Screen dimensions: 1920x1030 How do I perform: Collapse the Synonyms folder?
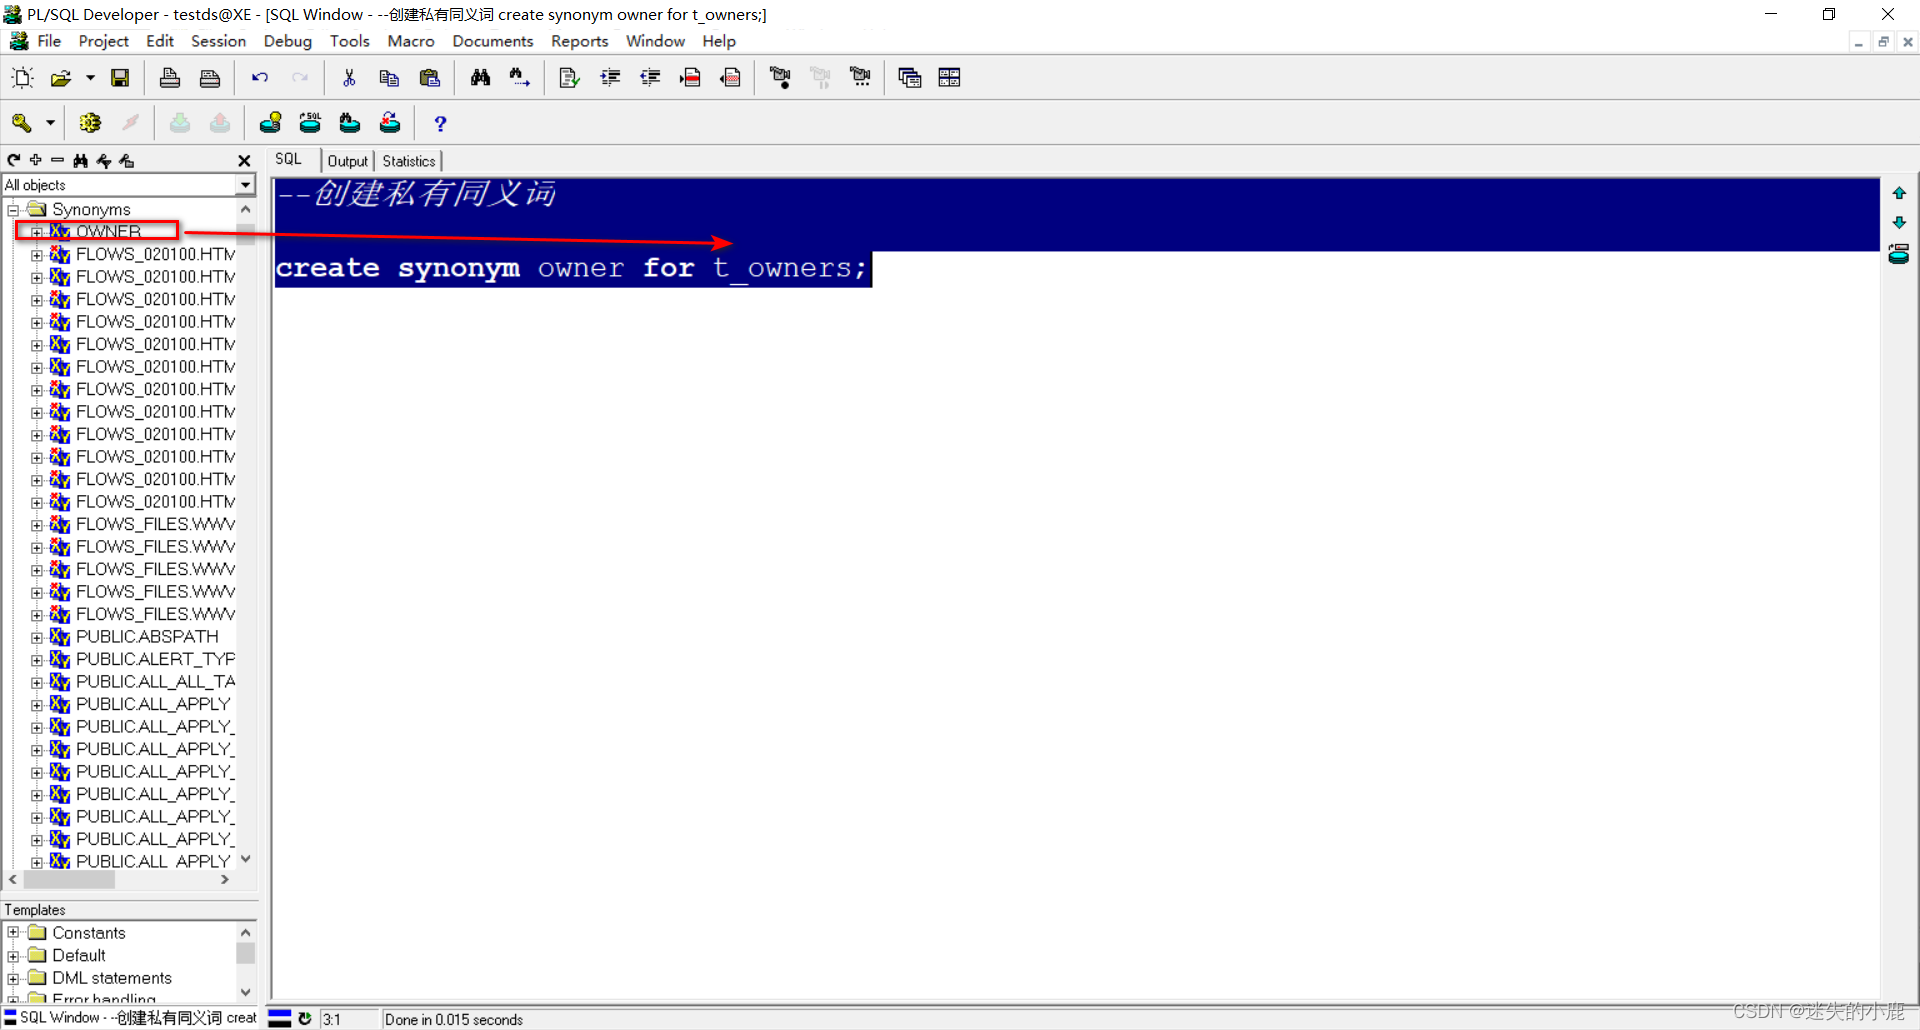[x=13, y=210]
